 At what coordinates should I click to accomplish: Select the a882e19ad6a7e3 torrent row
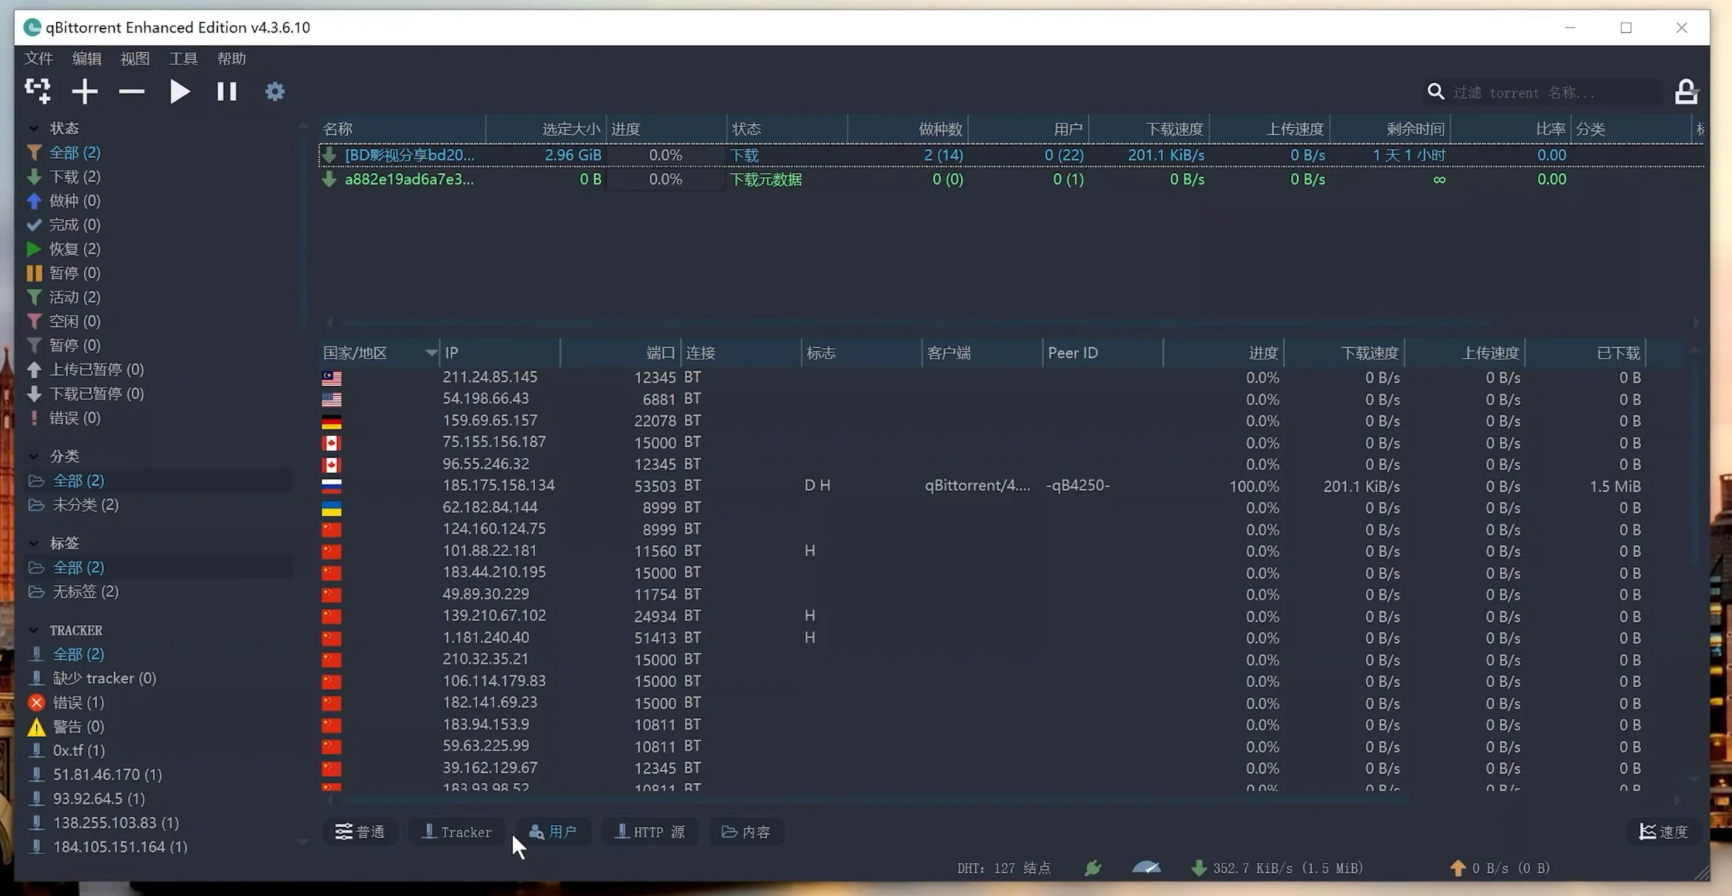coord(1010,180)
